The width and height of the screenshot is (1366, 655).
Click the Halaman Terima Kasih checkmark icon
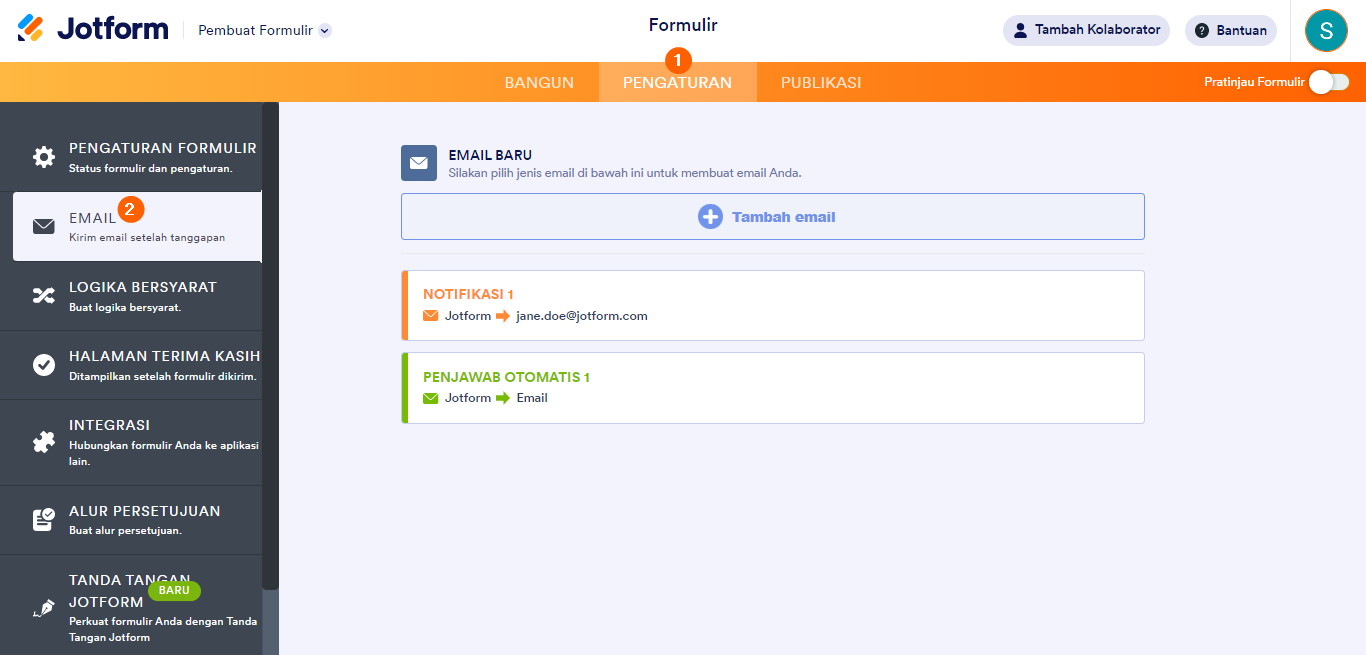(44, 365)
